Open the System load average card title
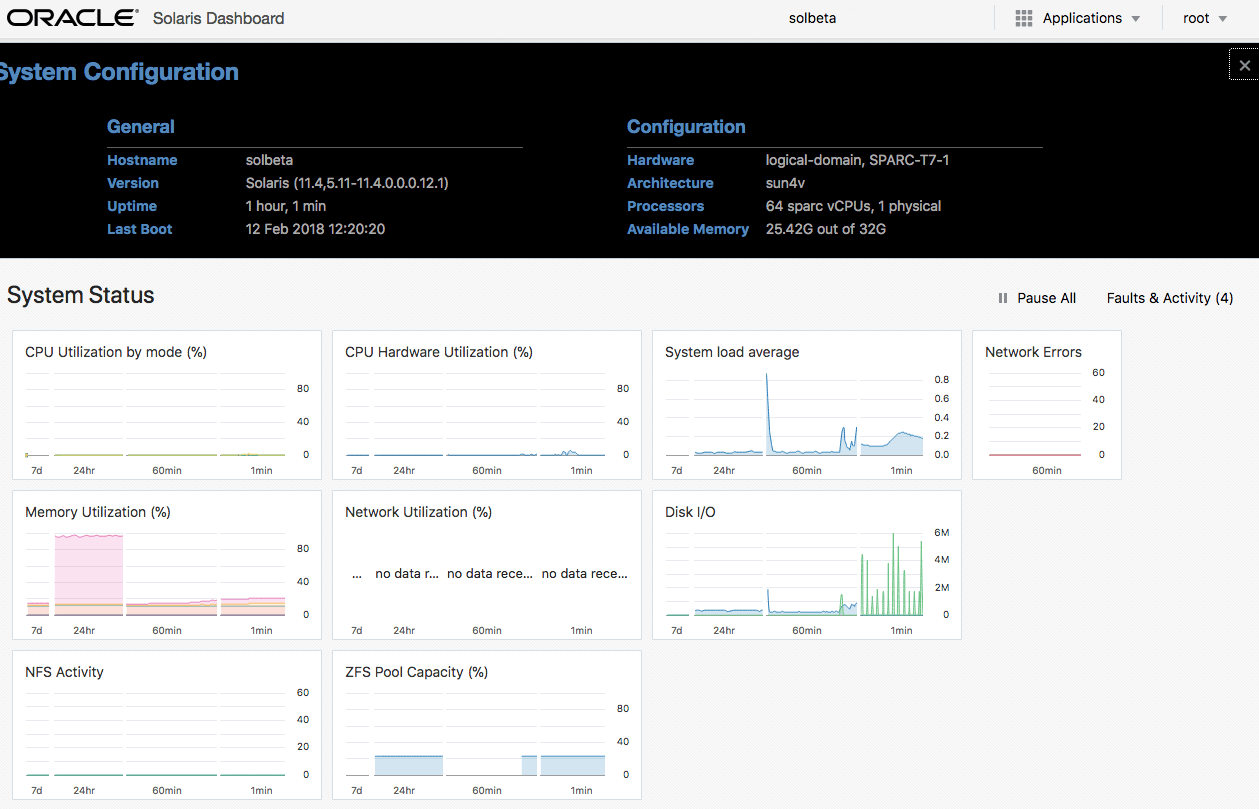Image resolution: width=1259 pixels, height=809 pixels. [732, 352]
